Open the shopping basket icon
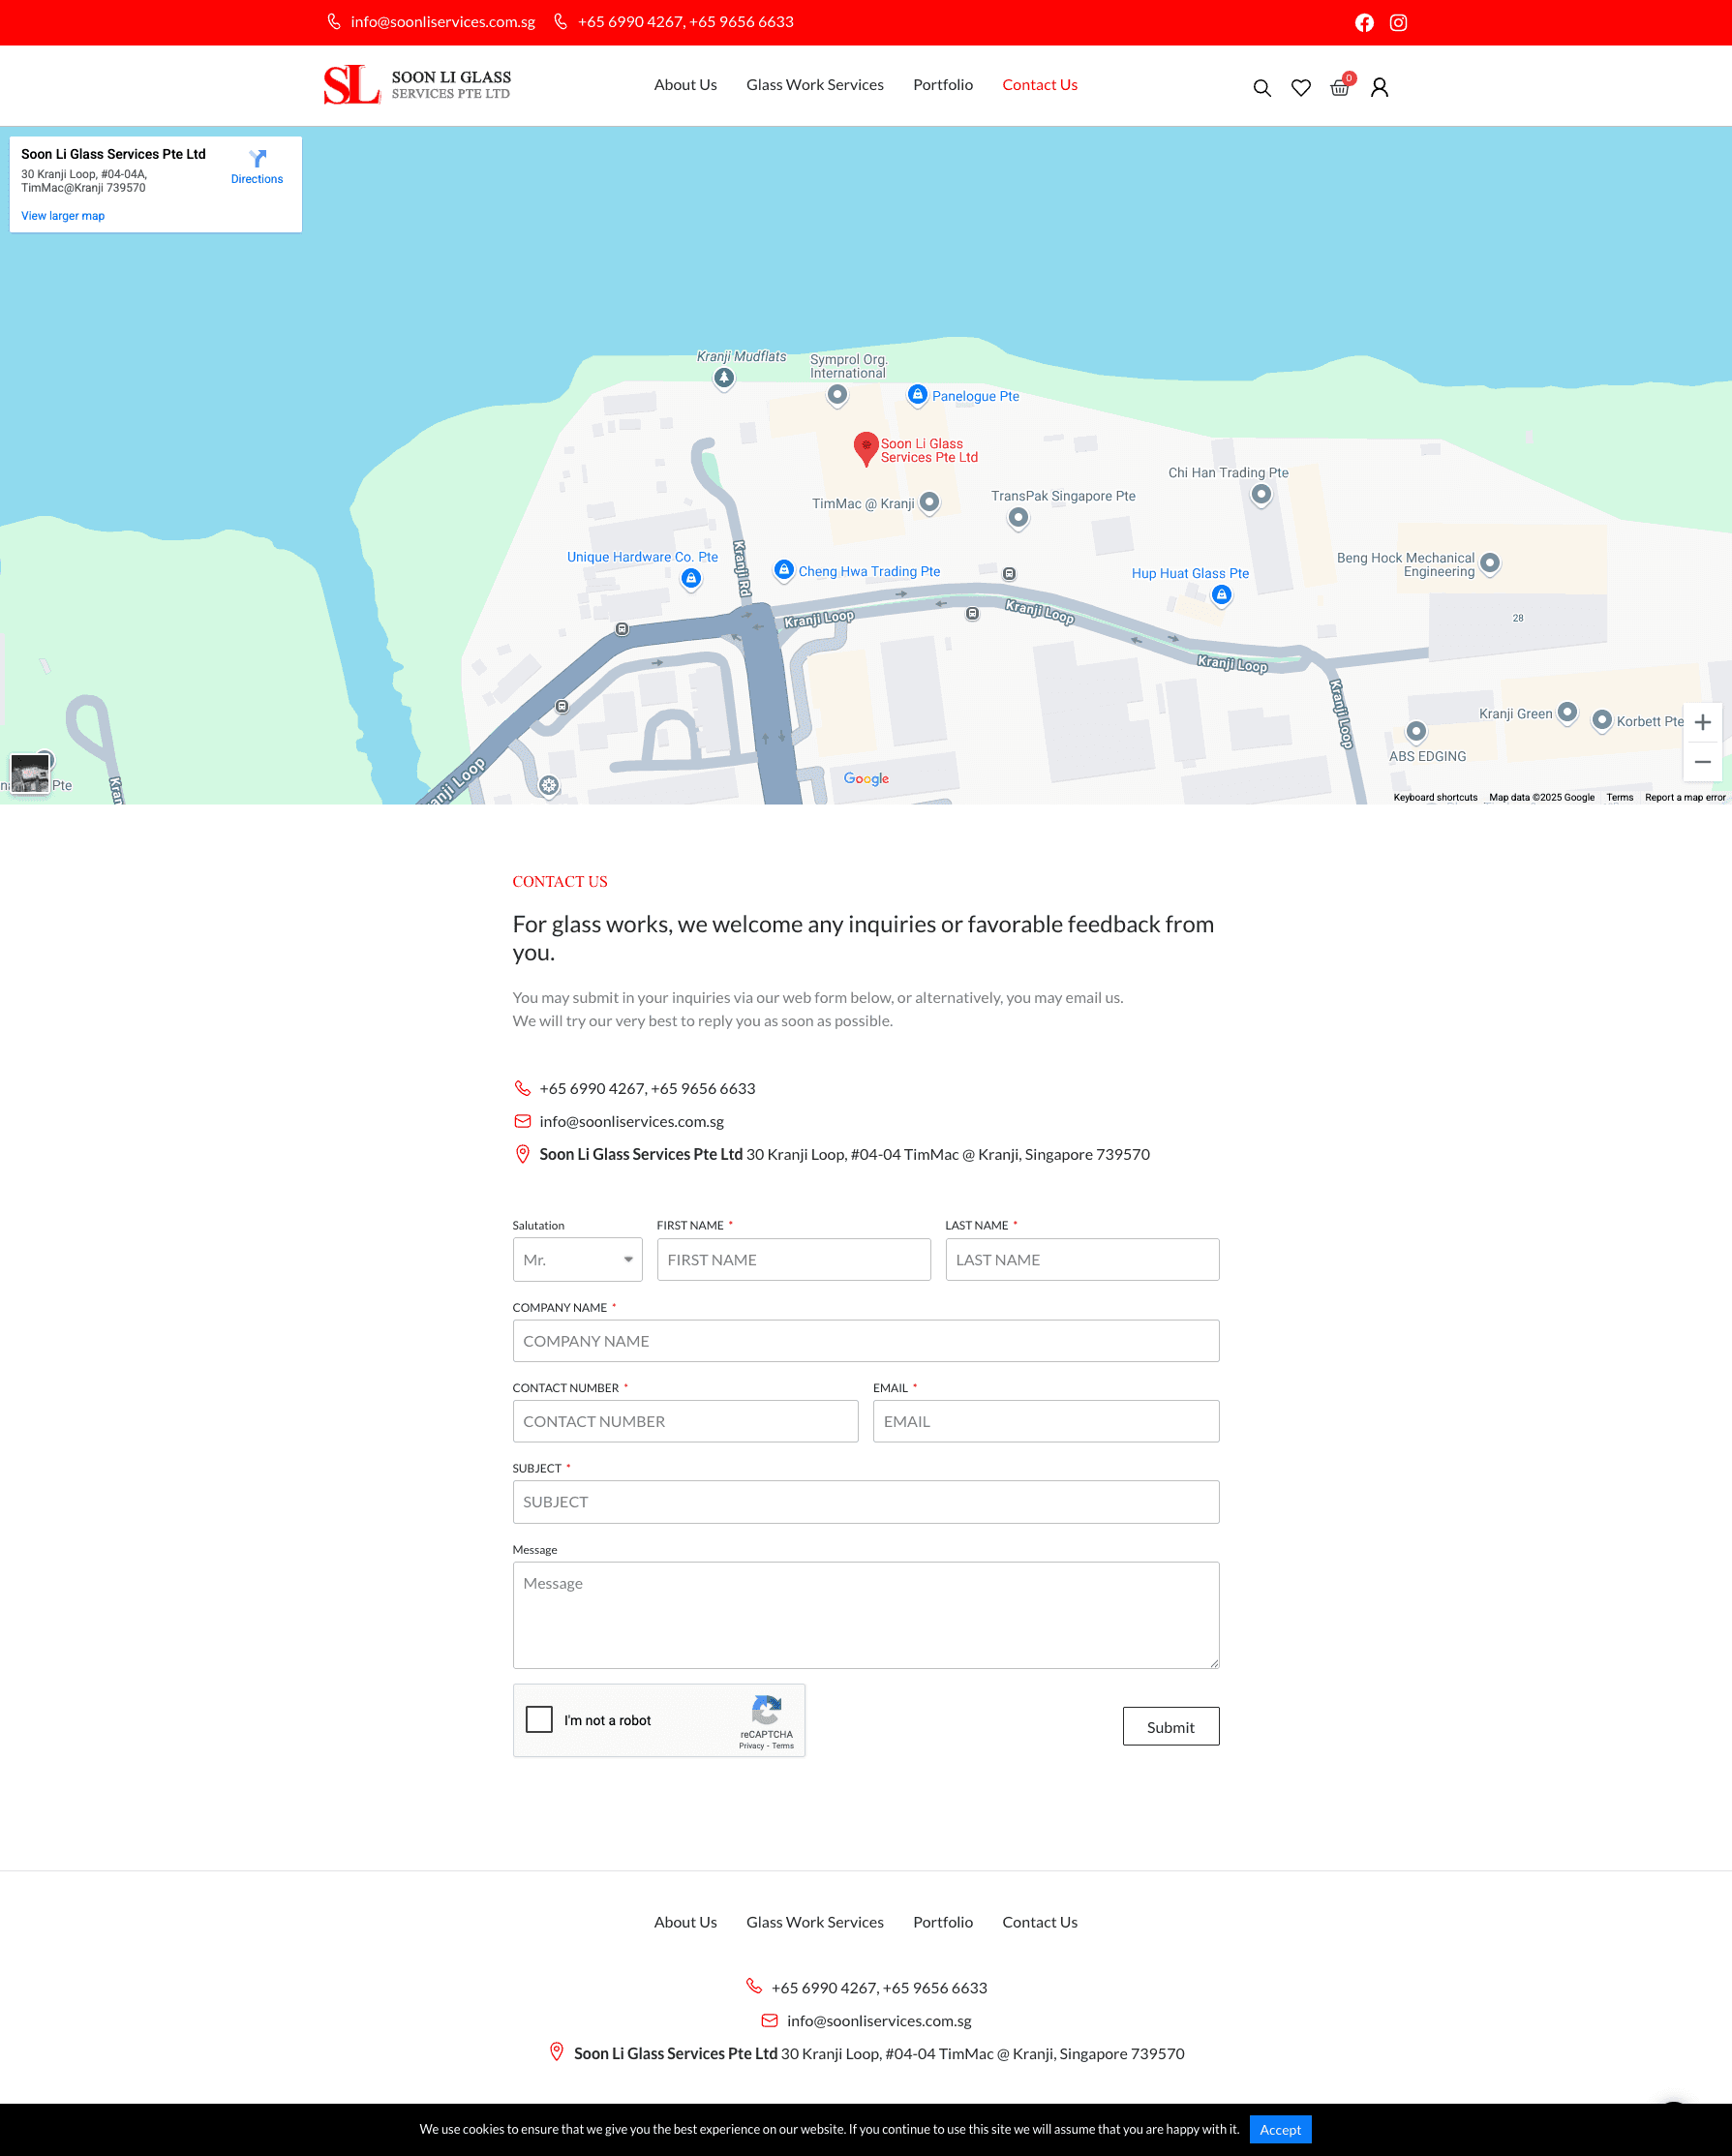 click(1340, 88)
